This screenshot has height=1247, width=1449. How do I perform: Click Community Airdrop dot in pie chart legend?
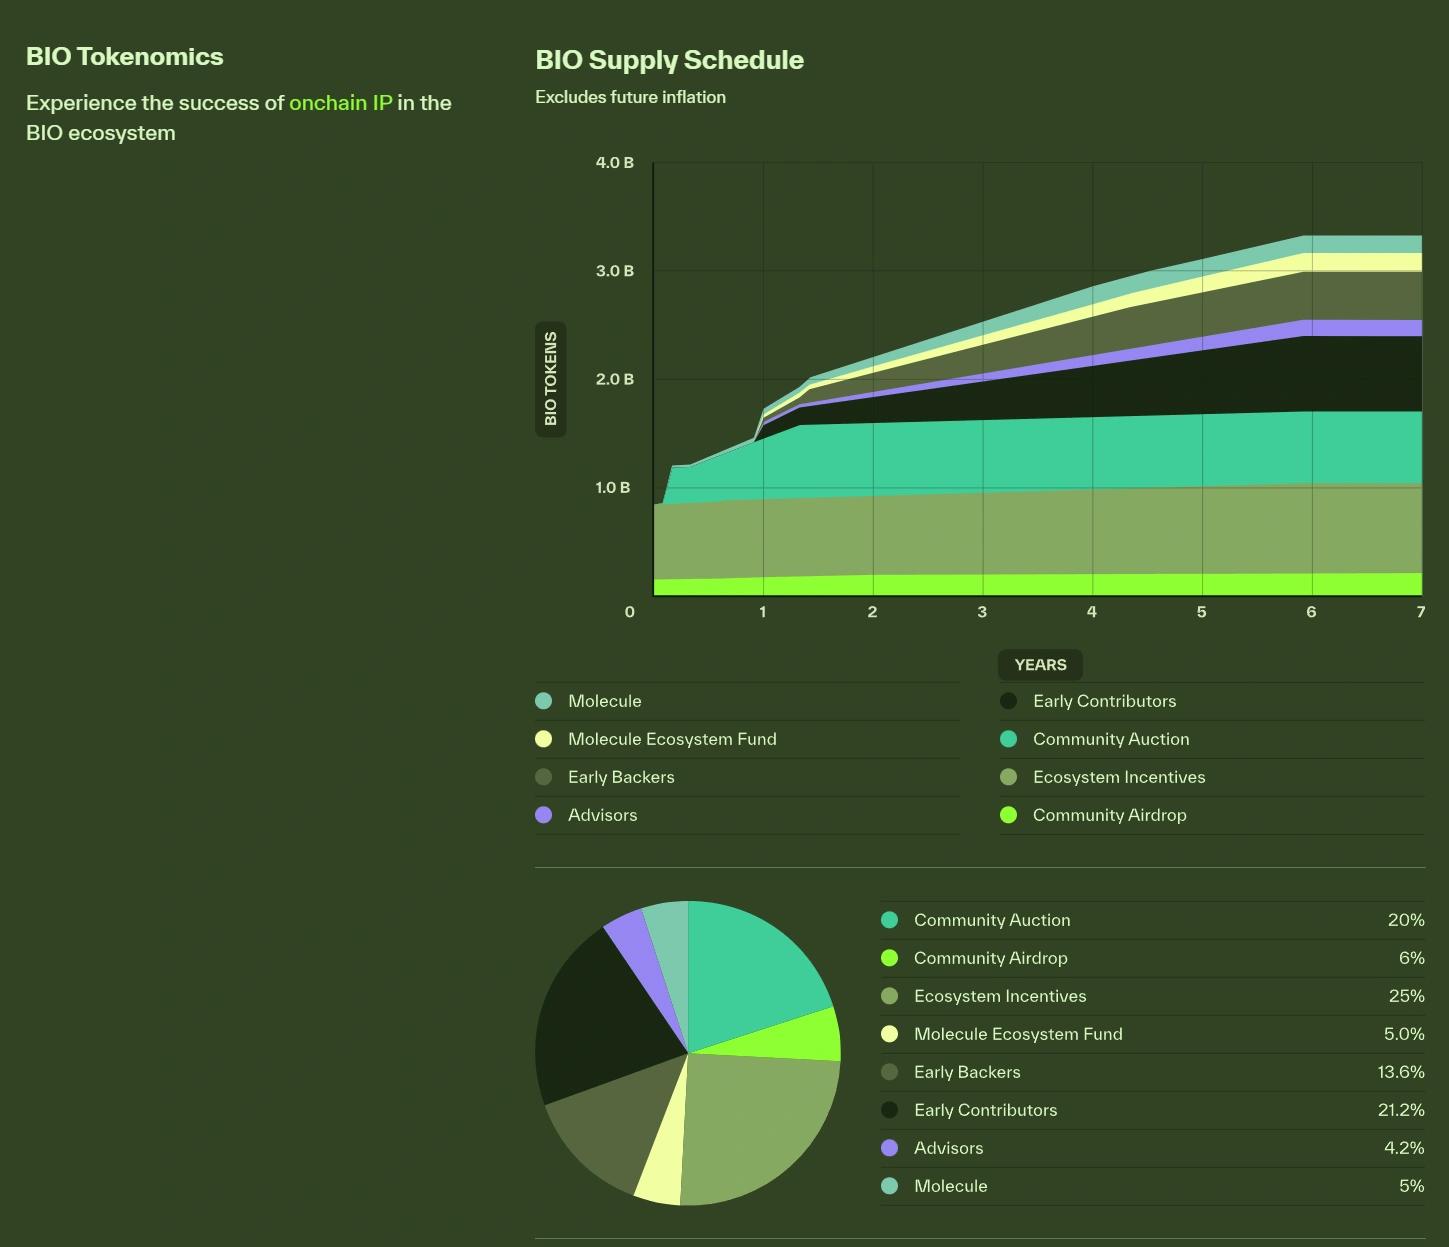(x=889, y=958)
